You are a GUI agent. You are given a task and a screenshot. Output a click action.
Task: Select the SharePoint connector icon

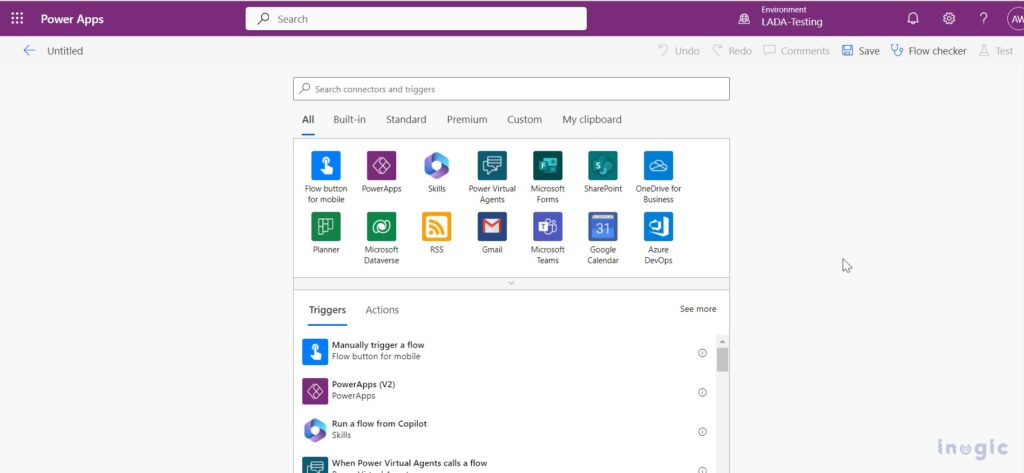coord(603,166)
